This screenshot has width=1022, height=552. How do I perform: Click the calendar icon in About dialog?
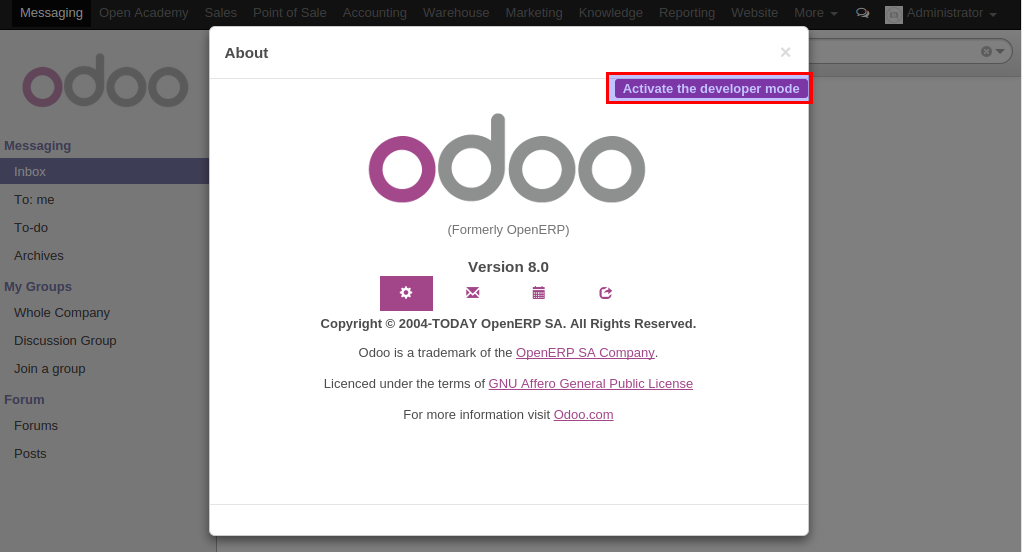538,293
